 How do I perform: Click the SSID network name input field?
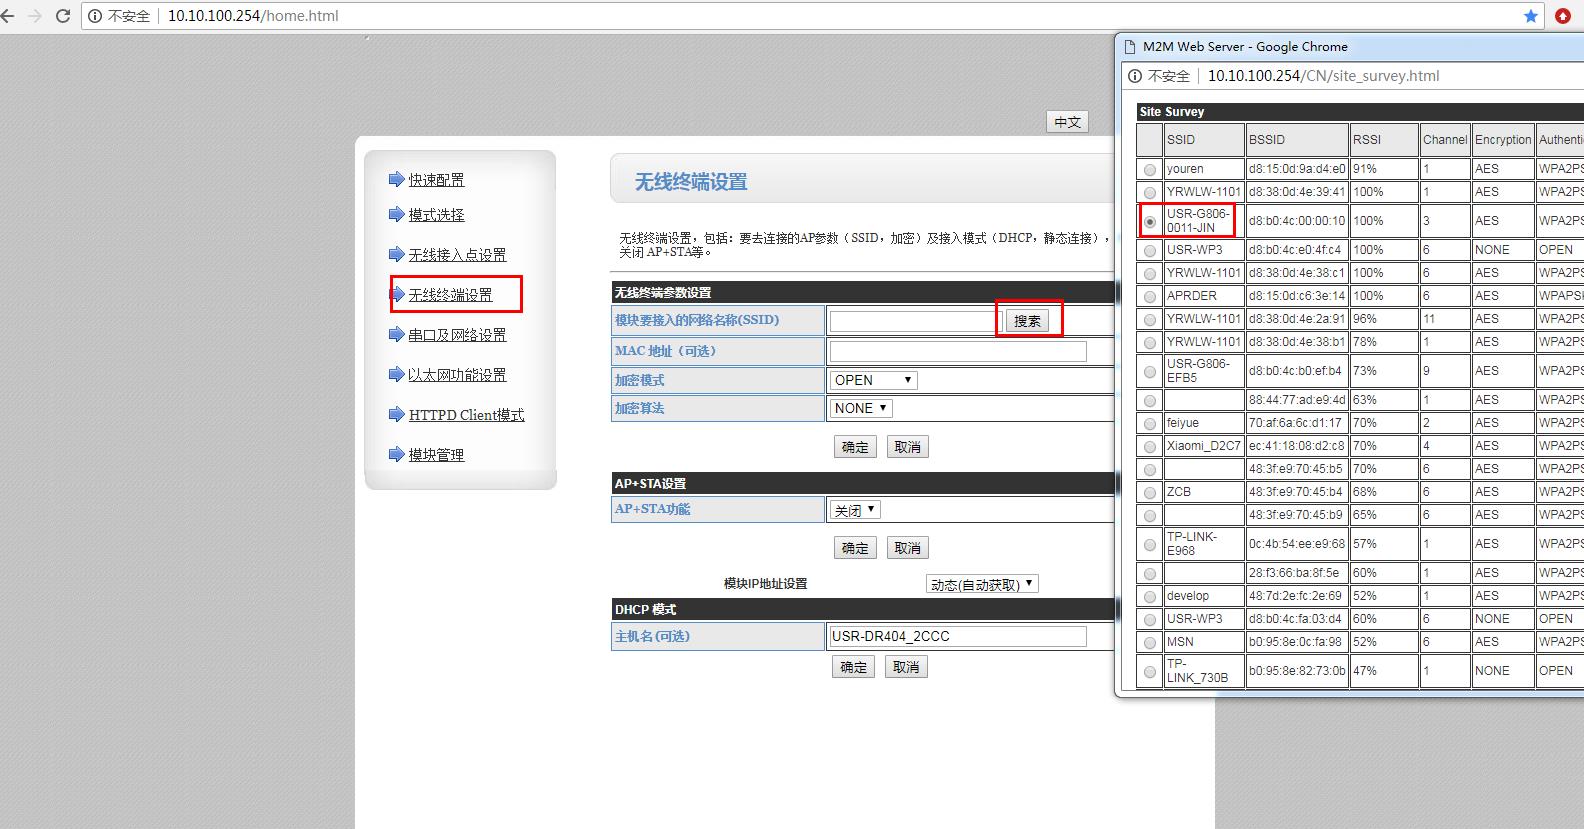(913, 321)
